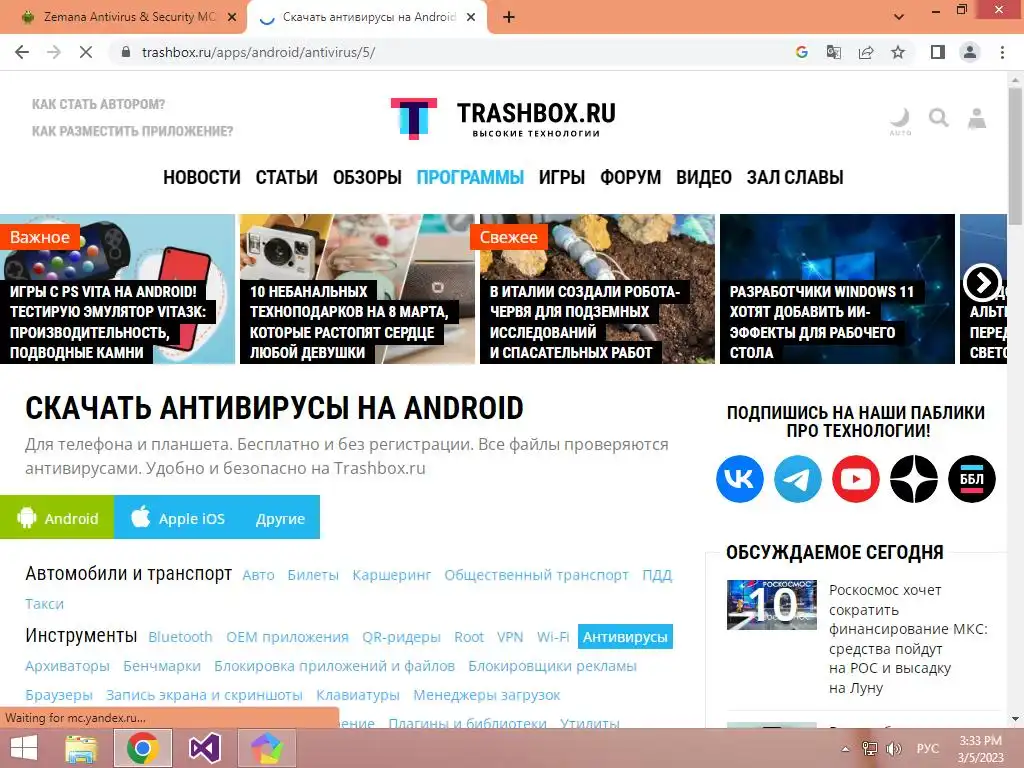Open the Программы menu item
Screen dimensions: 1024x768
coord(470,177)
